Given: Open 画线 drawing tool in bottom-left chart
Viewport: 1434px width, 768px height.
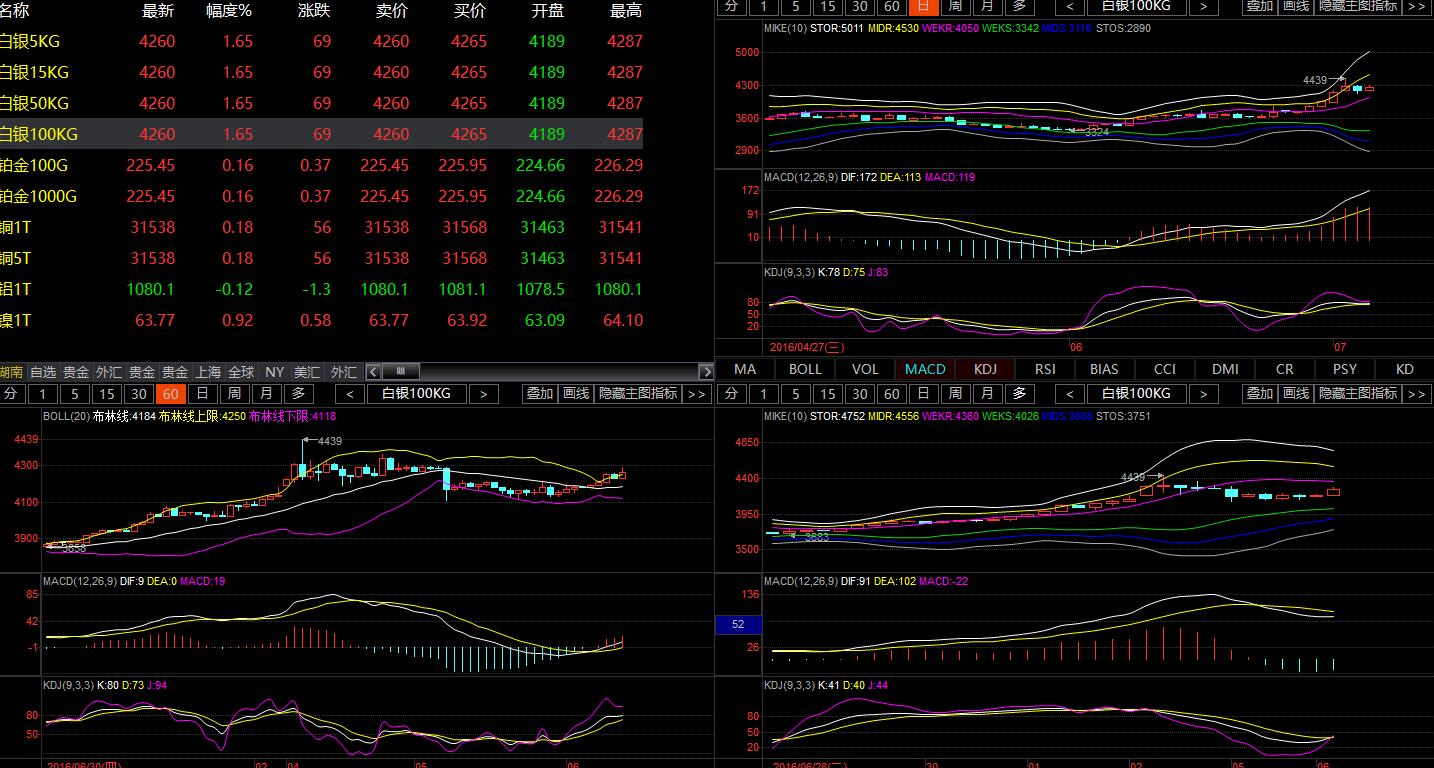Looking at the screenshot, I should [x=576, y=394].
